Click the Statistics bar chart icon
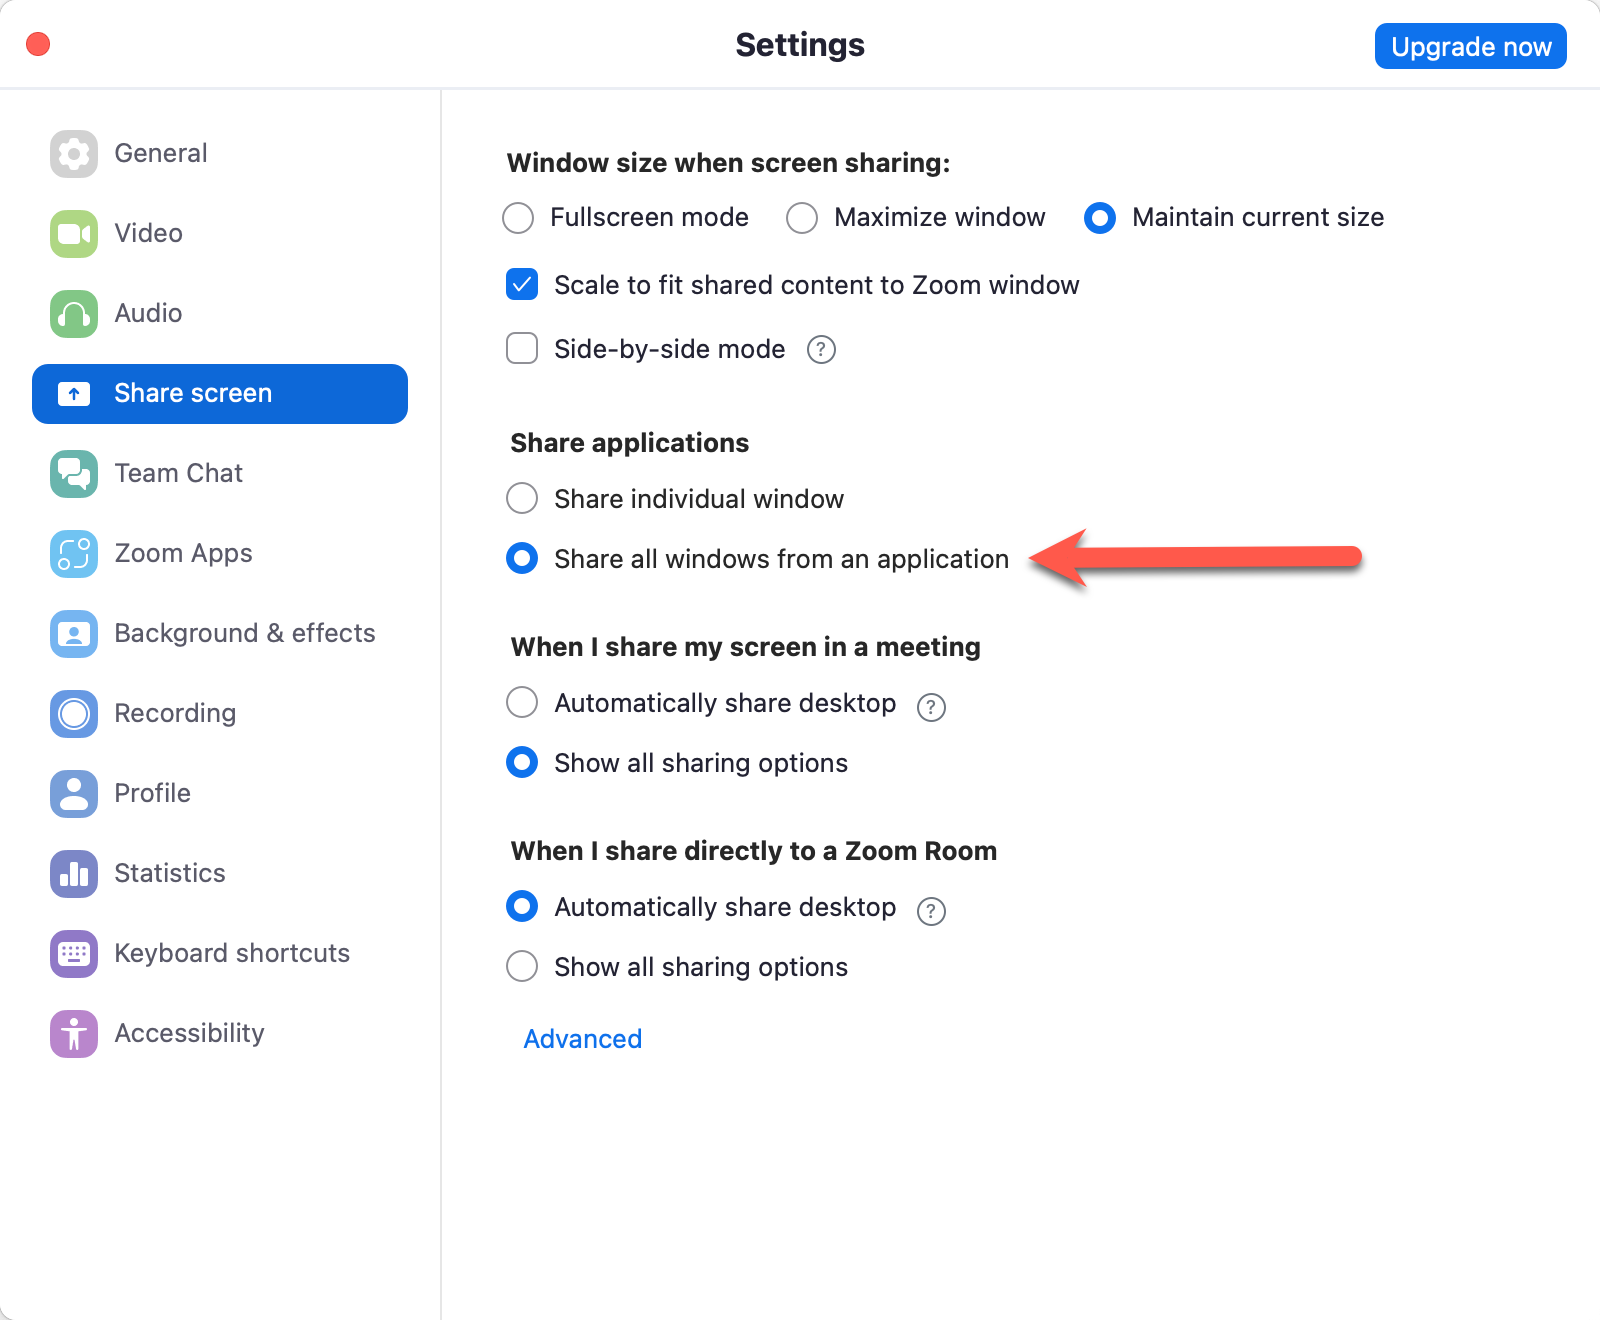Screen dimensions: 1600x1320 point(74,874)
